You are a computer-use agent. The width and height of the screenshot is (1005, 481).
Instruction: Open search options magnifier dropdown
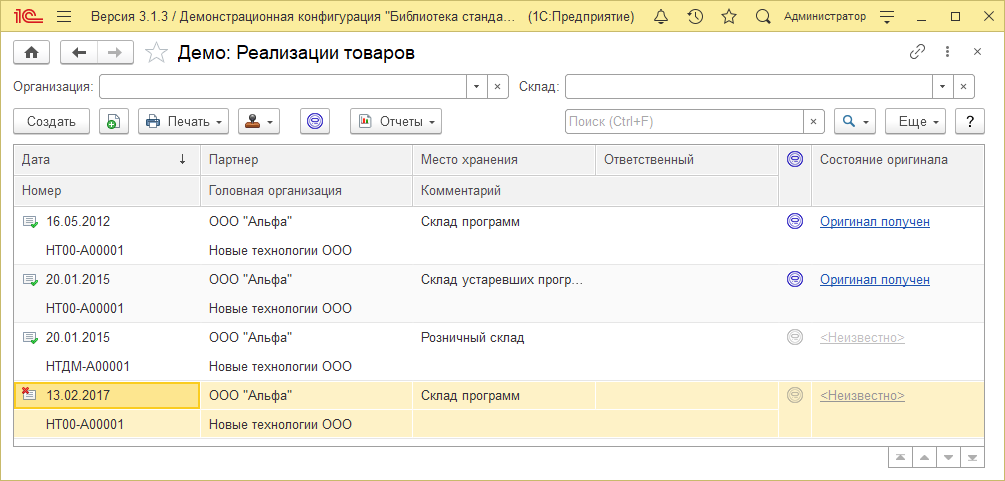click(855, 121)
